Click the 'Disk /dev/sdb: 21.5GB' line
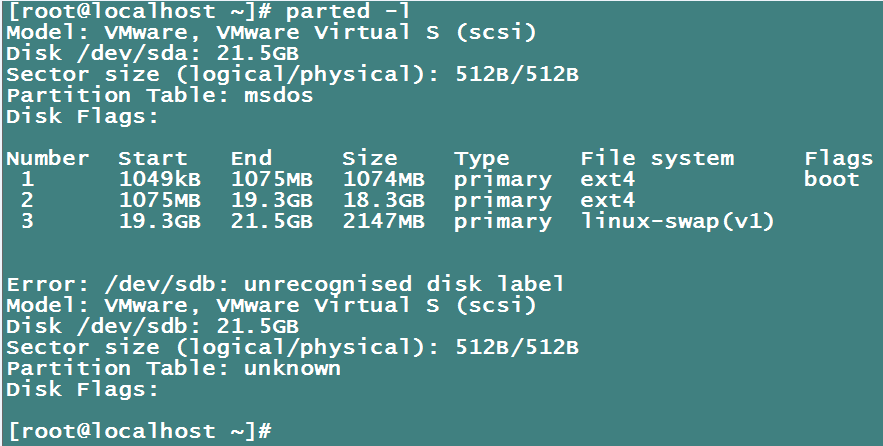883x446 pixels. point(152,326)
